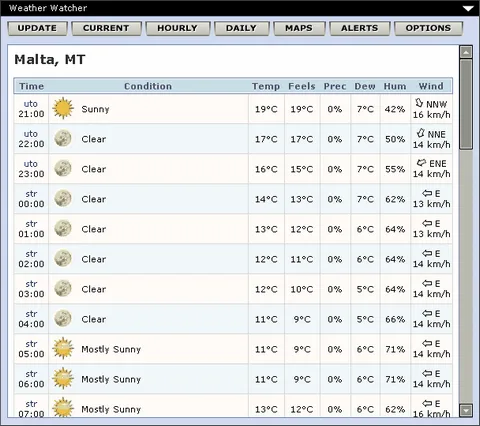Select Mostly Sunny text at str 05:00
Screen dimensions: 480x426
[x=111, y=349]
